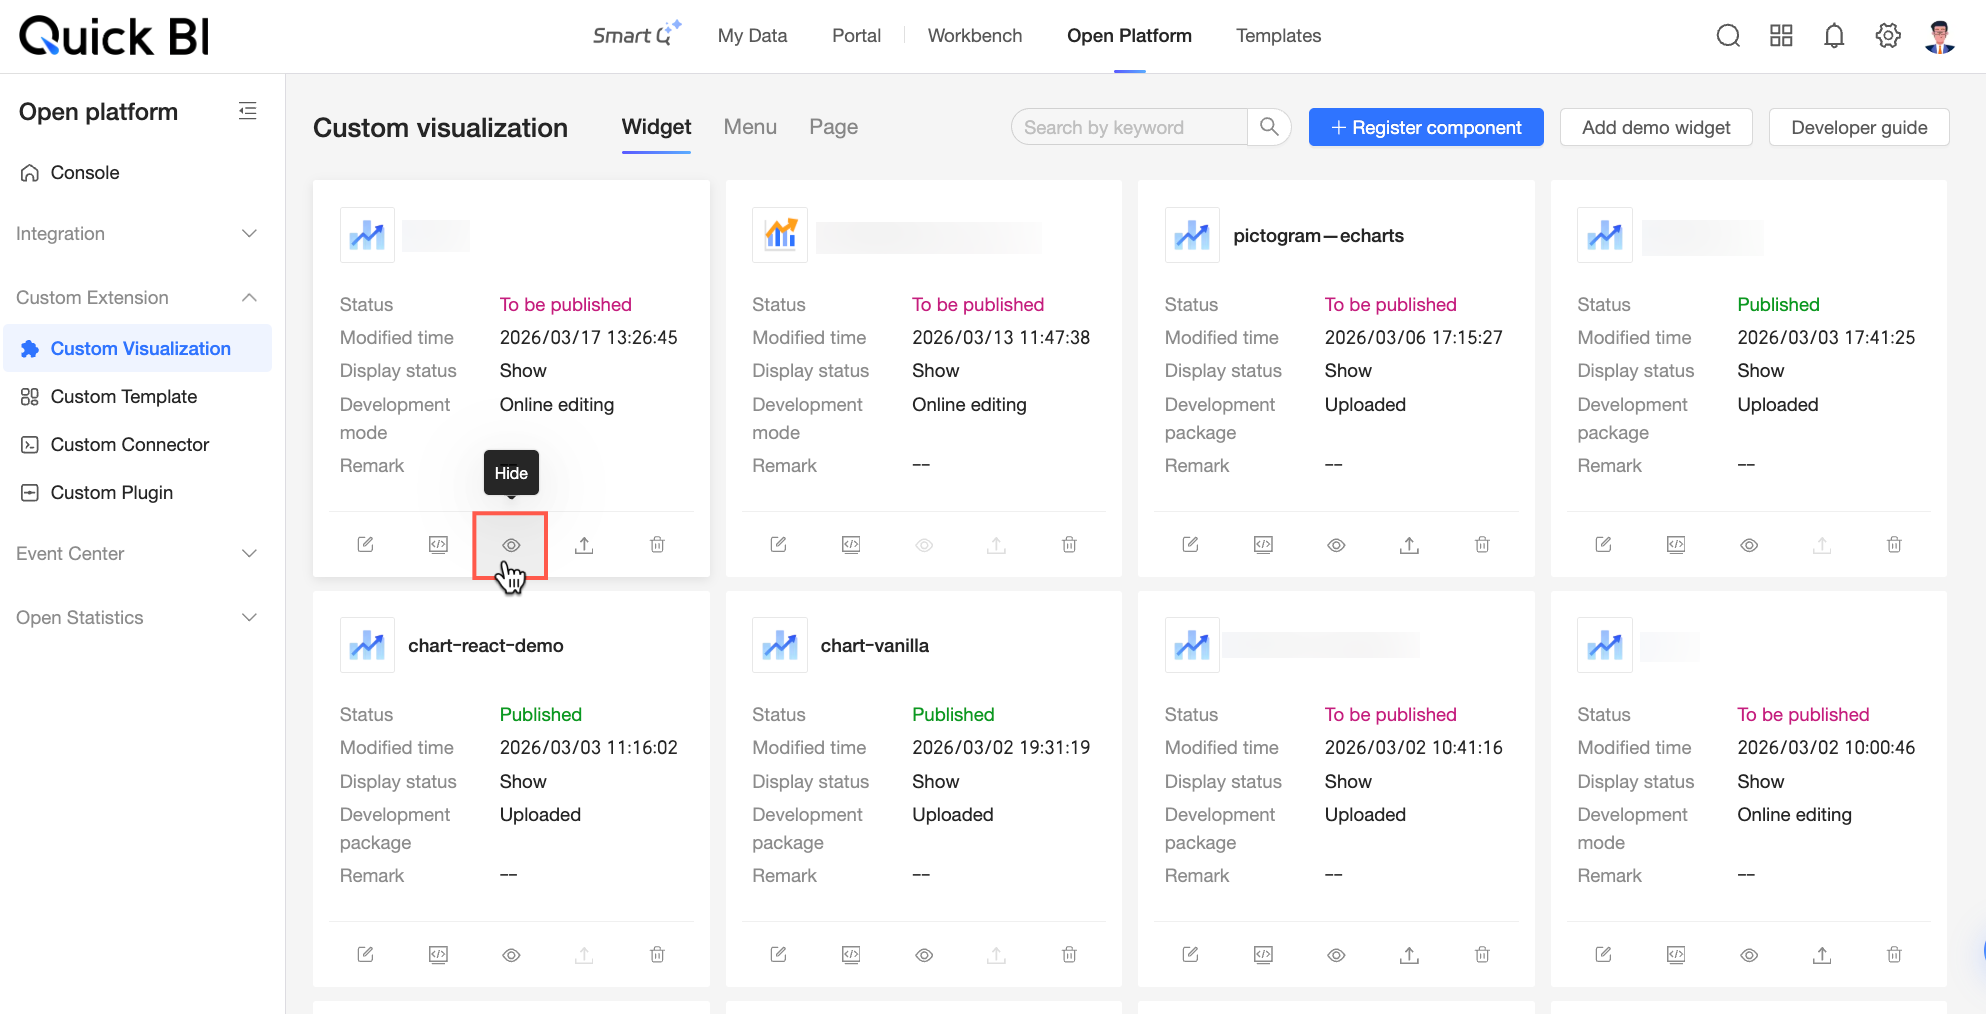Image resolution: width=1986 pixels, height=1014 pixels.
Task: Edit the chart-react-demo widget
Action: click(366, 954)
